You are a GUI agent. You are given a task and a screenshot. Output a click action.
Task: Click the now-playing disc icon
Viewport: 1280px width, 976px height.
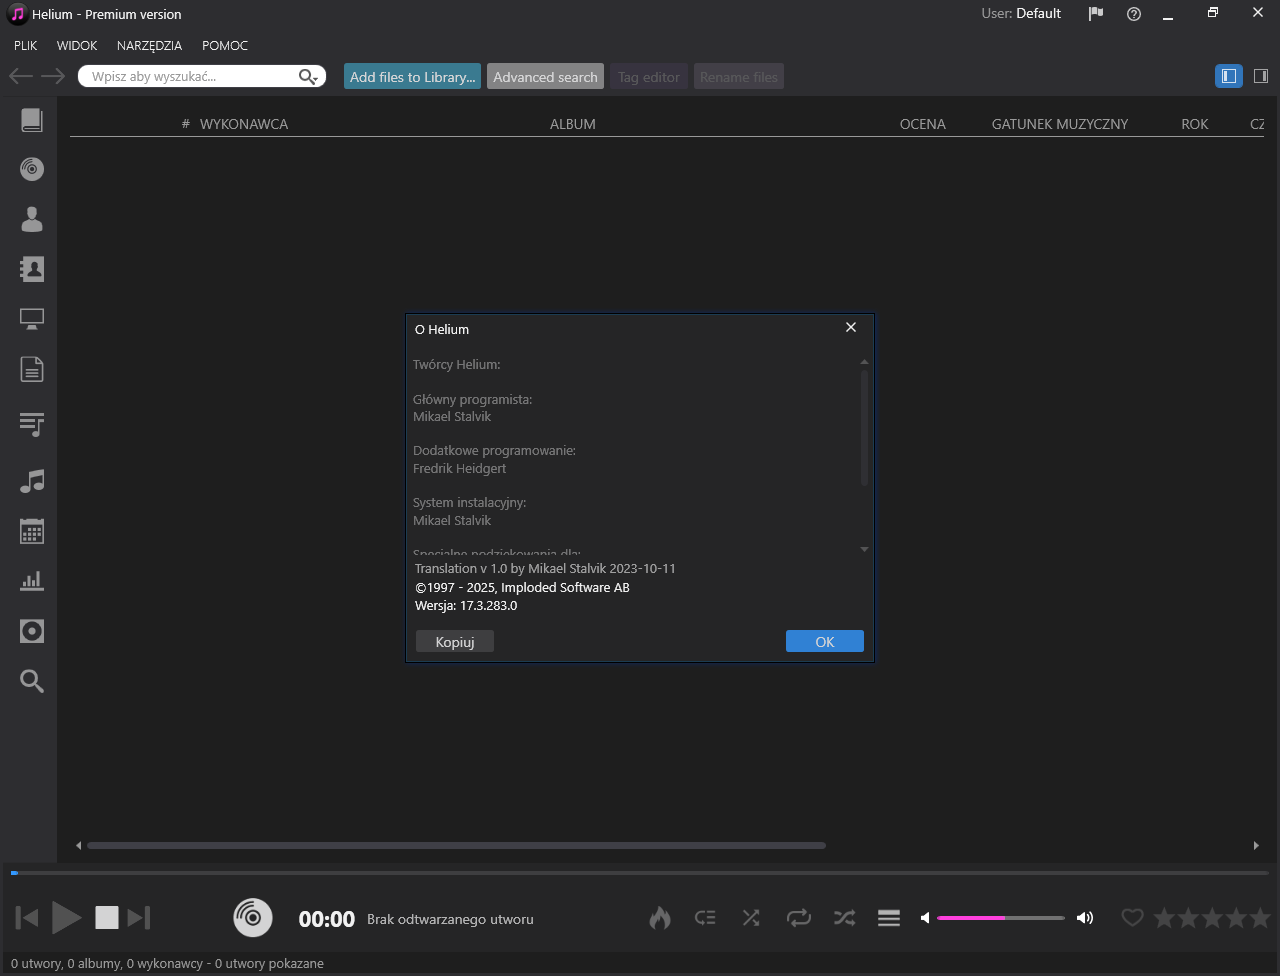[253, 917]
